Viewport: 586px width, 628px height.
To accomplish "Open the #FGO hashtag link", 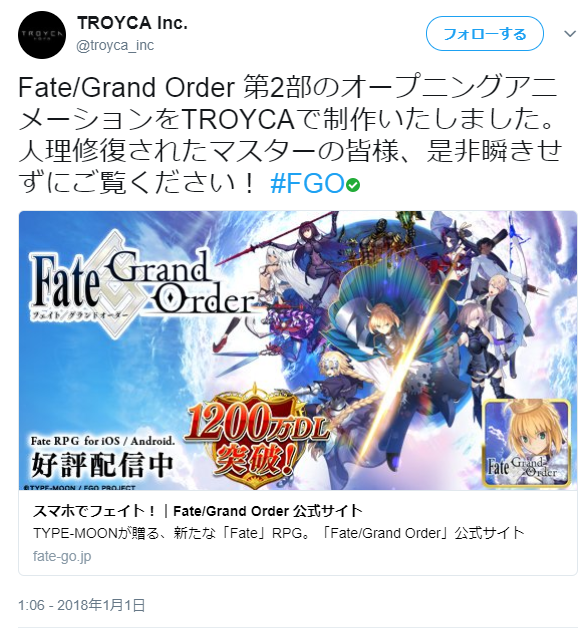I will coord(308,183).
